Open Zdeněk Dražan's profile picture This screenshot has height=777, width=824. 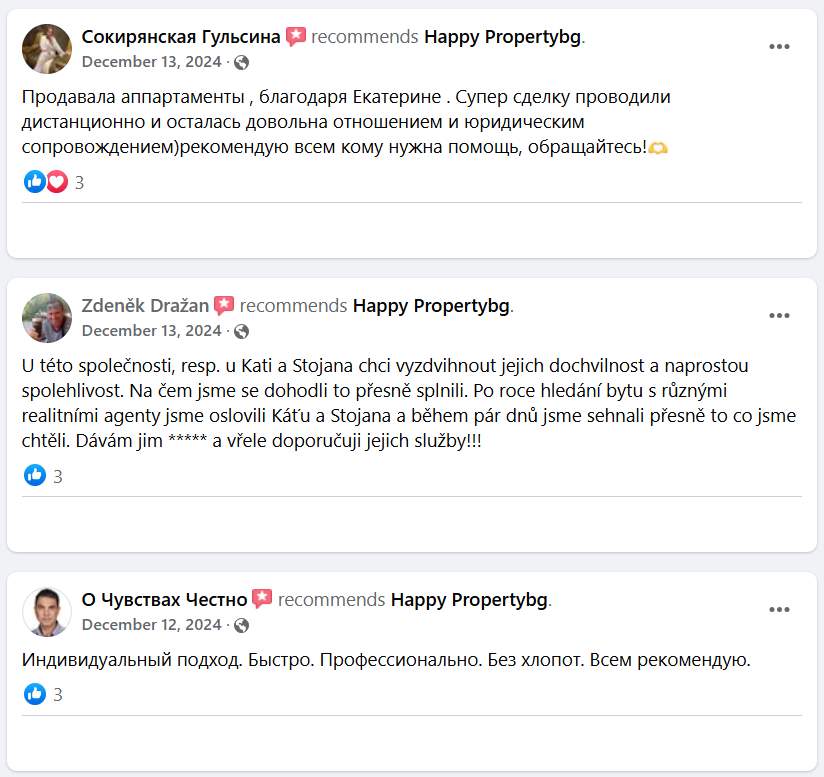pos(47,318)
